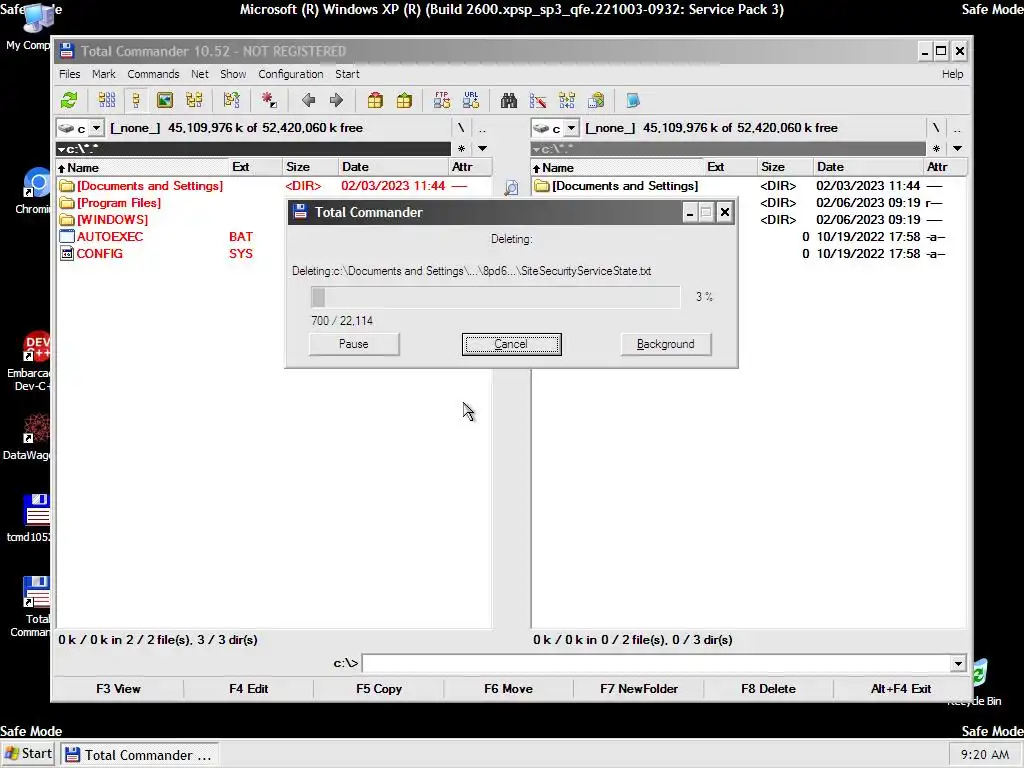Open left panel directory history dropdown arrow

click(x=483, y=149)
